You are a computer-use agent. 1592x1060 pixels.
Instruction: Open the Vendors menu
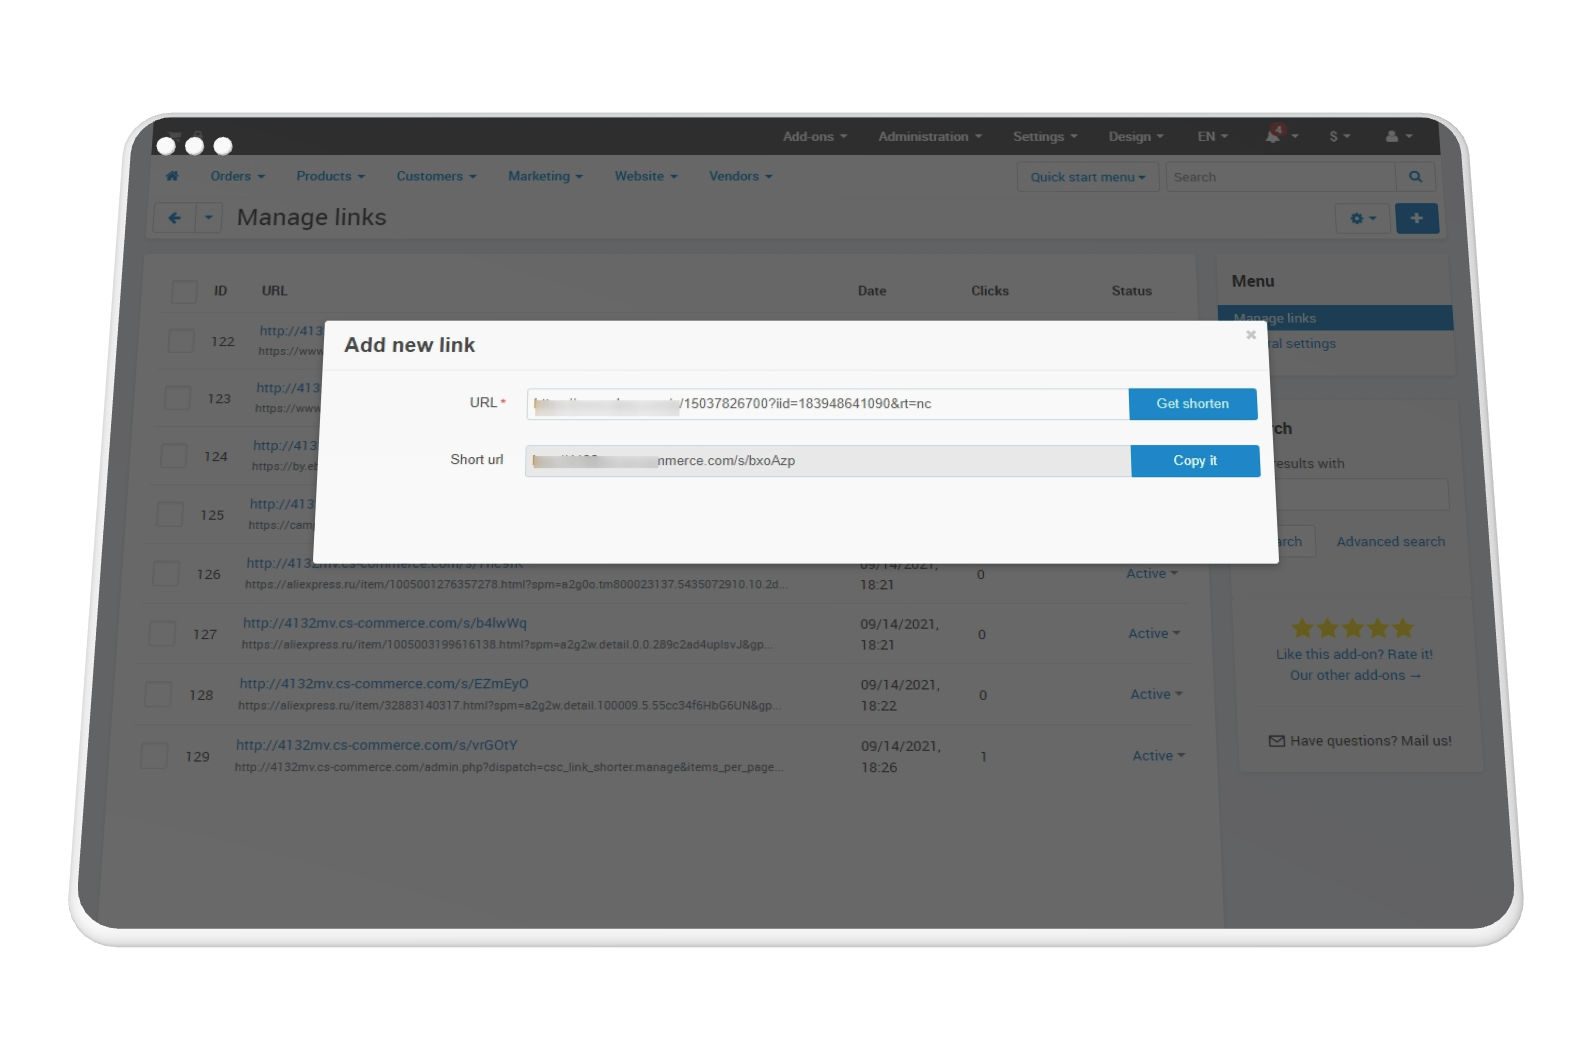click(x=741, y=176)
